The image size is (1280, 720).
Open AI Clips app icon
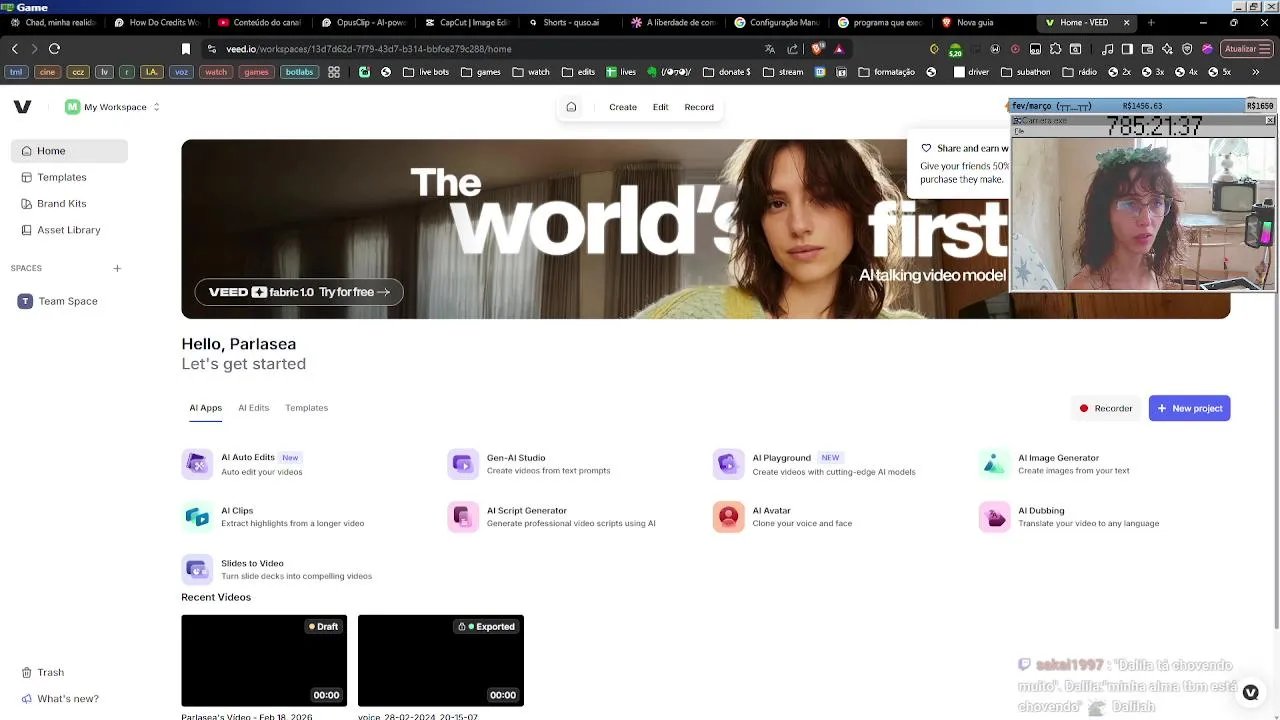coord(197,517)
